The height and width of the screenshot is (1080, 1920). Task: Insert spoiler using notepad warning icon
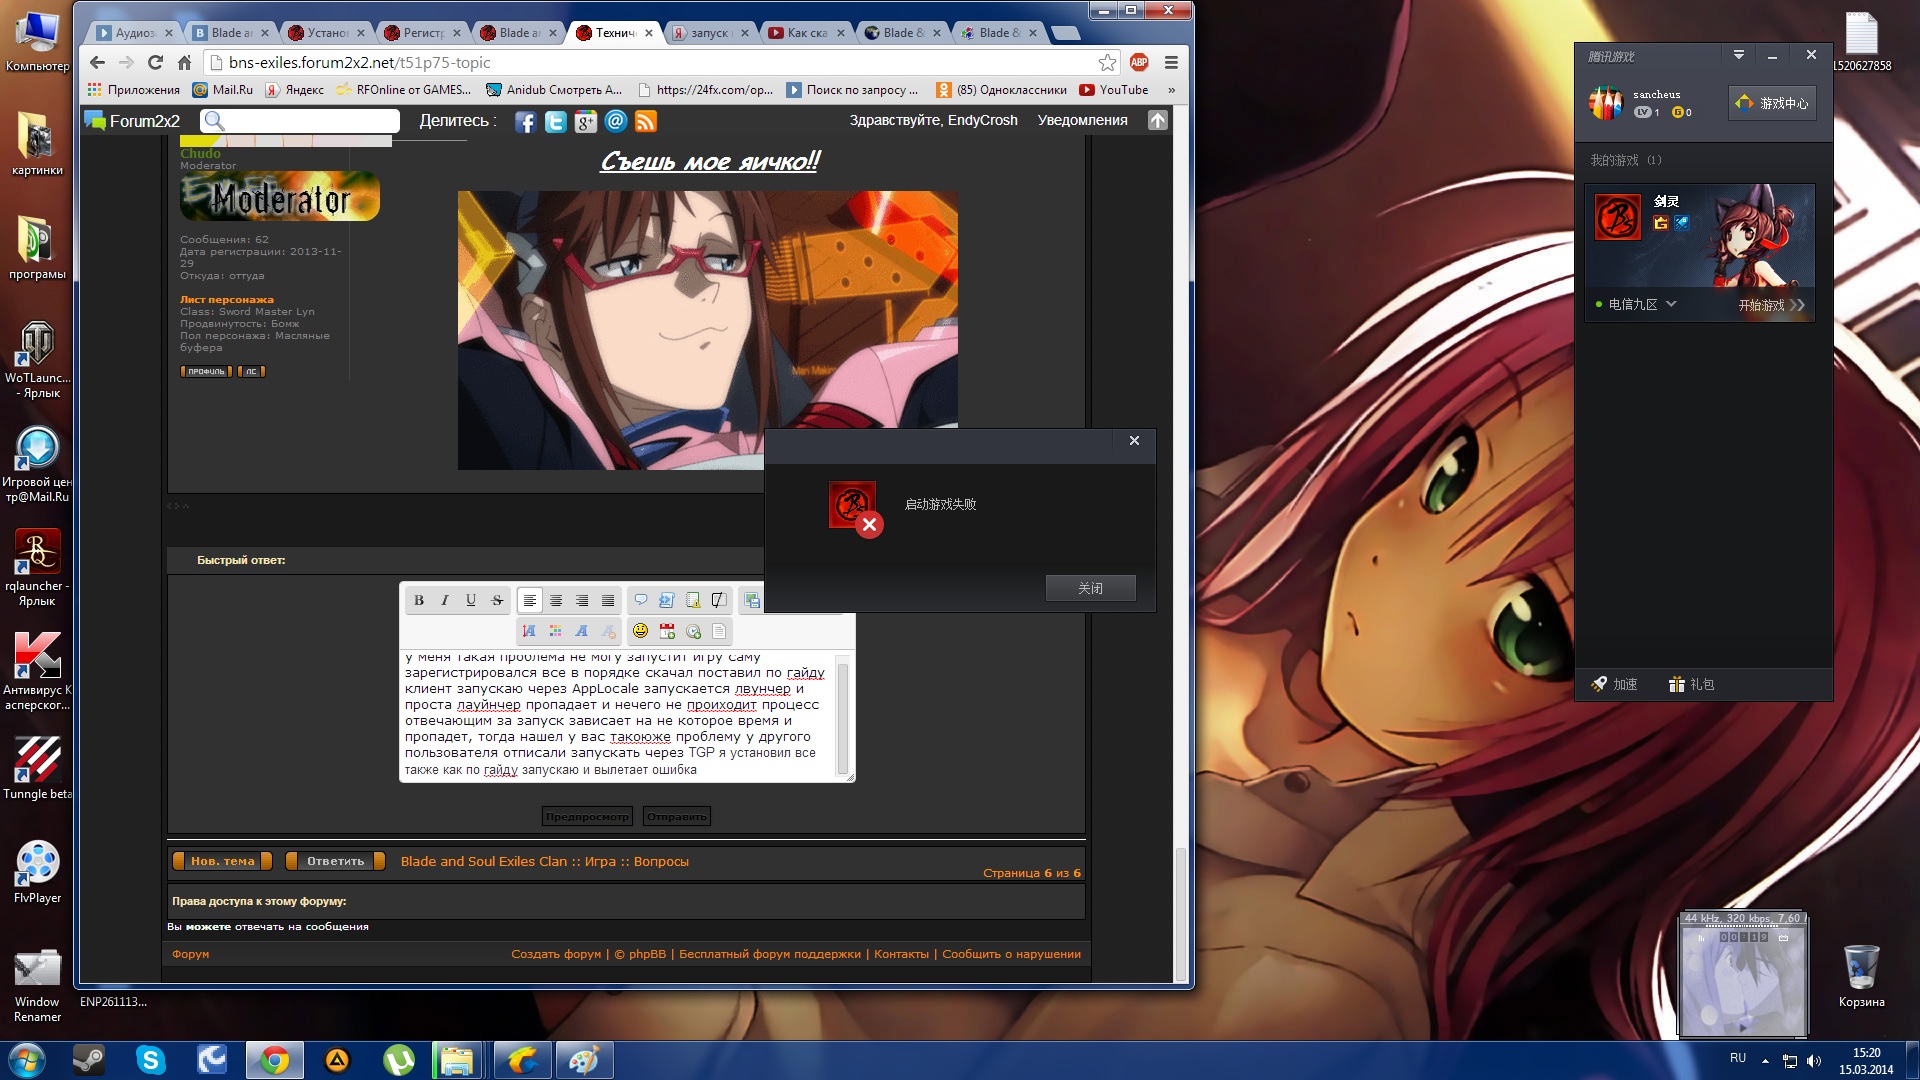[x=693, y=600]
